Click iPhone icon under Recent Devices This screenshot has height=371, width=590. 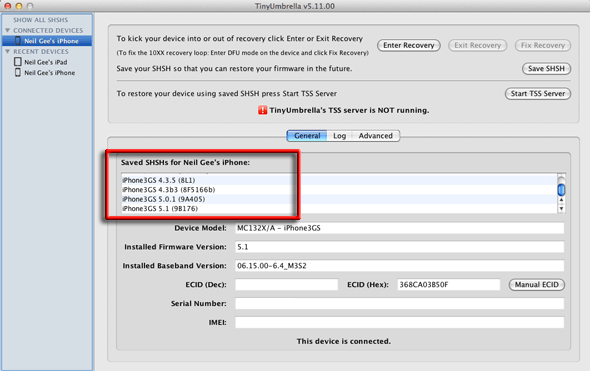coord(18,72)
